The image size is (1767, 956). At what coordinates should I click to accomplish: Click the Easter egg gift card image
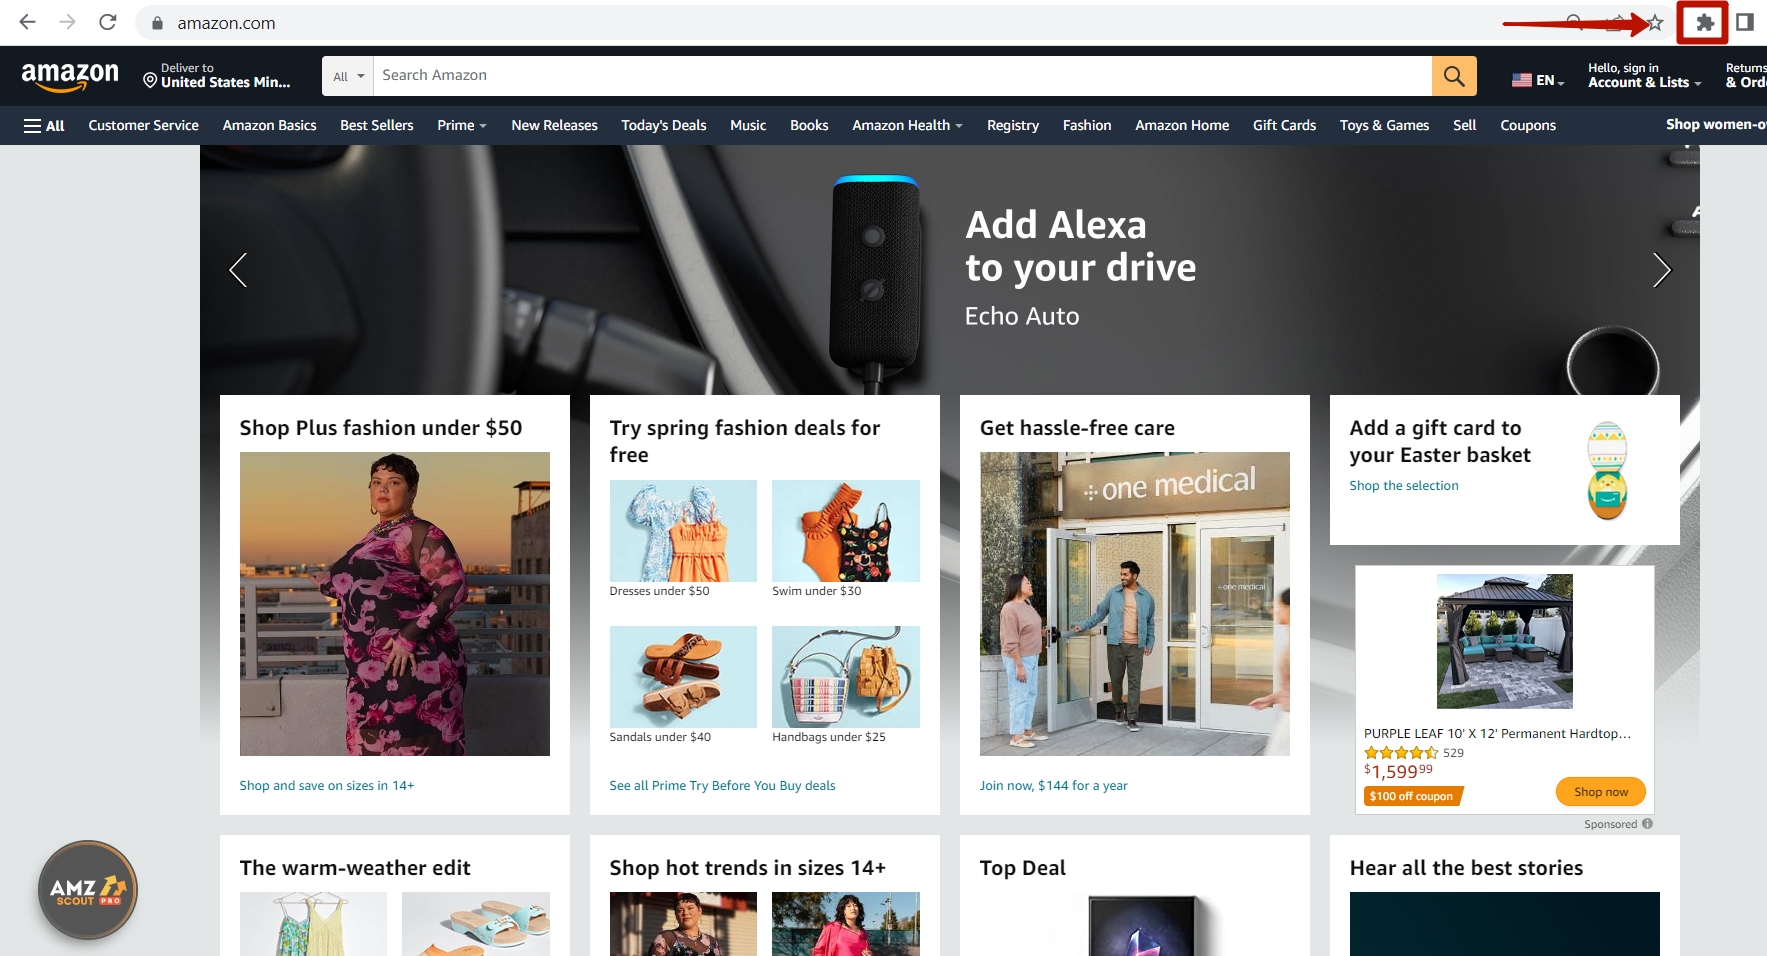point(1607,470)
